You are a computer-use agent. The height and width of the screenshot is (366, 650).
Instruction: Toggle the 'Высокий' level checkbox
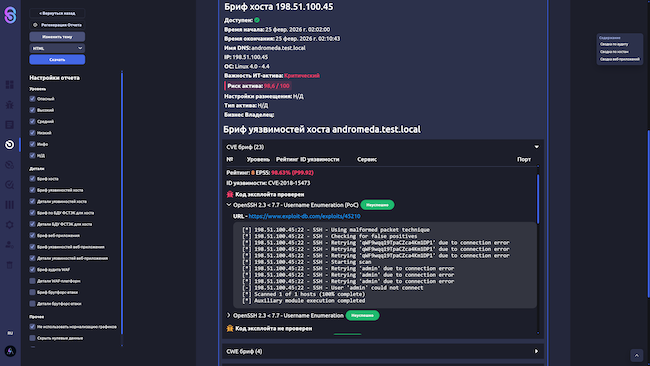click(x=32, y=110)
